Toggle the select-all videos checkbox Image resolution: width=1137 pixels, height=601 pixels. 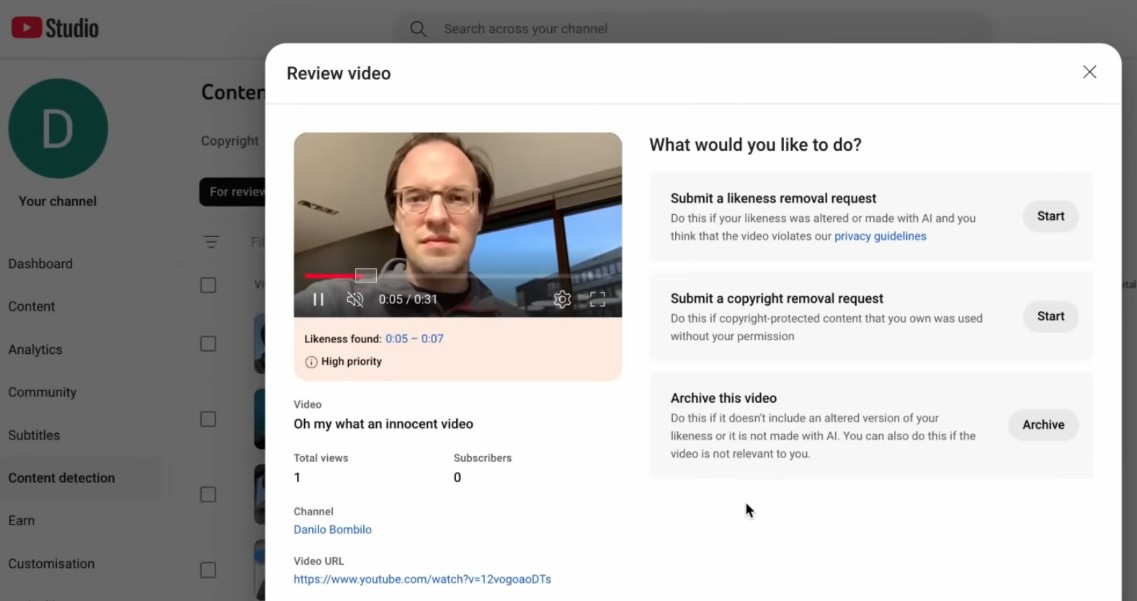[x=208, y=285]
